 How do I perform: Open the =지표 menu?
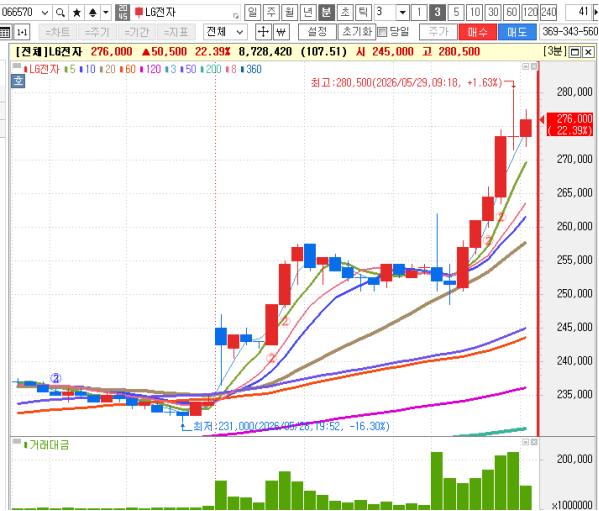[176, 32]
